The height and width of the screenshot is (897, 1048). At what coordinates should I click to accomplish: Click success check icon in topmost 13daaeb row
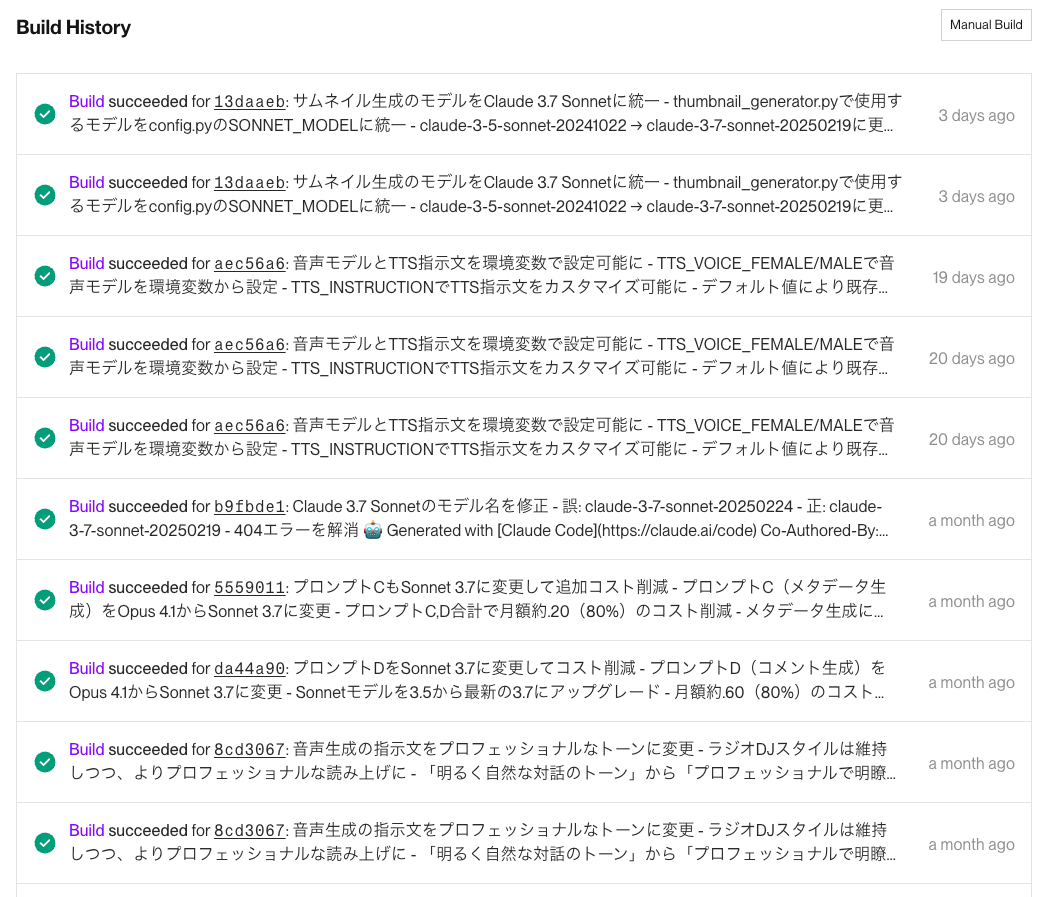[45, 114]
